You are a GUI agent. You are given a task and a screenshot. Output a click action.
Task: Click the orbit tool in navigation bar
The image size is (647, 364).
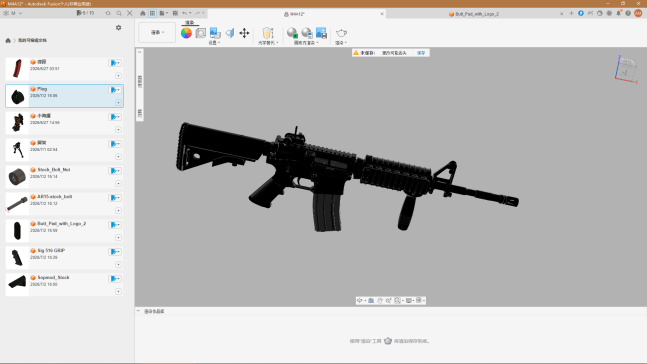coord(360,300)
